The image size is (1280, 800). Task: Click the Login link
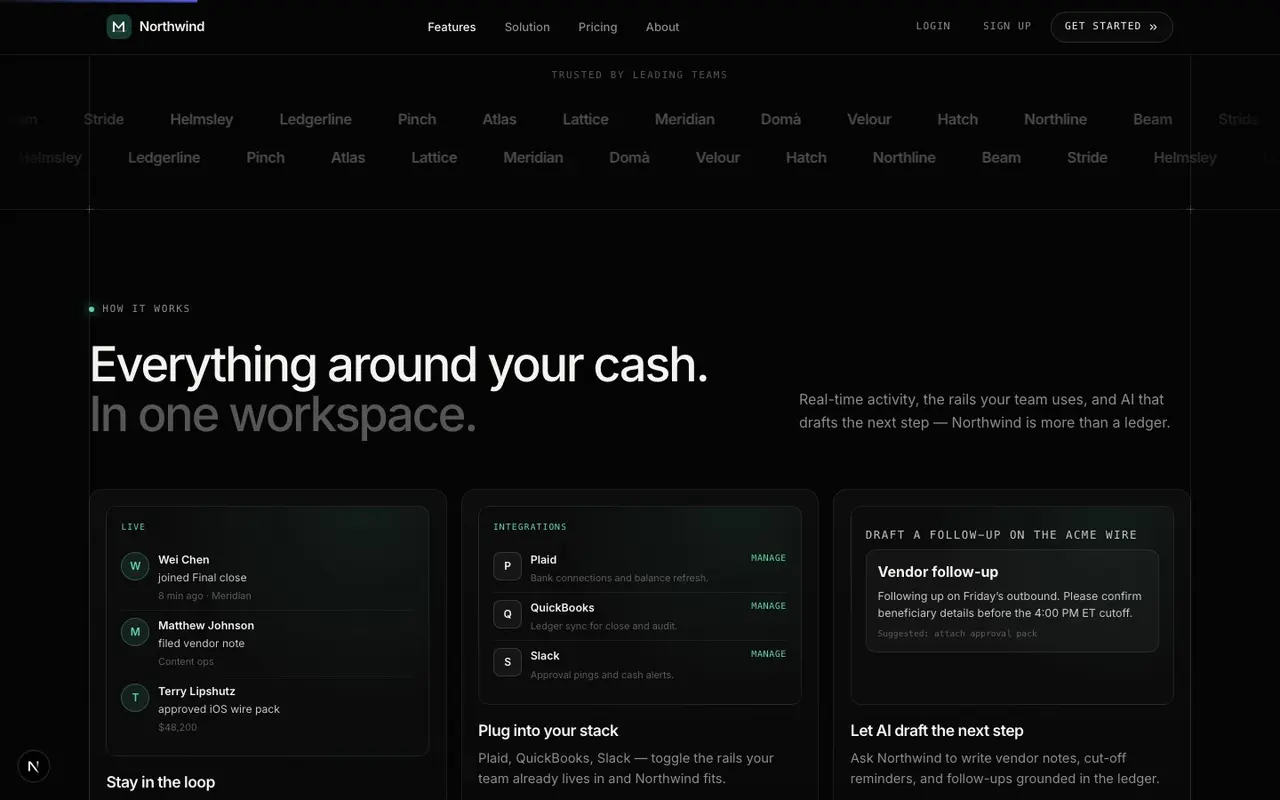(x=933, y=26)
